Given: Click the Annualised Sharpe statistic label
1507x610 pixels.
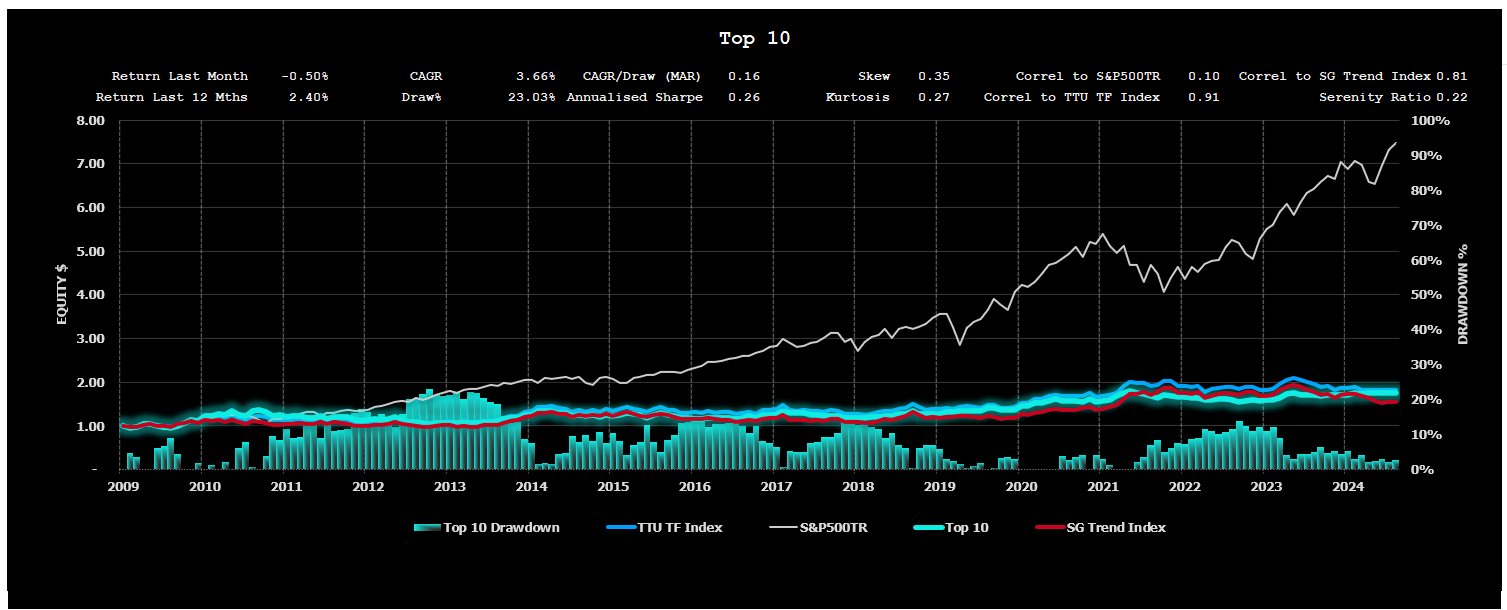Looking at the screenshot, I should [x=634, y=97].
